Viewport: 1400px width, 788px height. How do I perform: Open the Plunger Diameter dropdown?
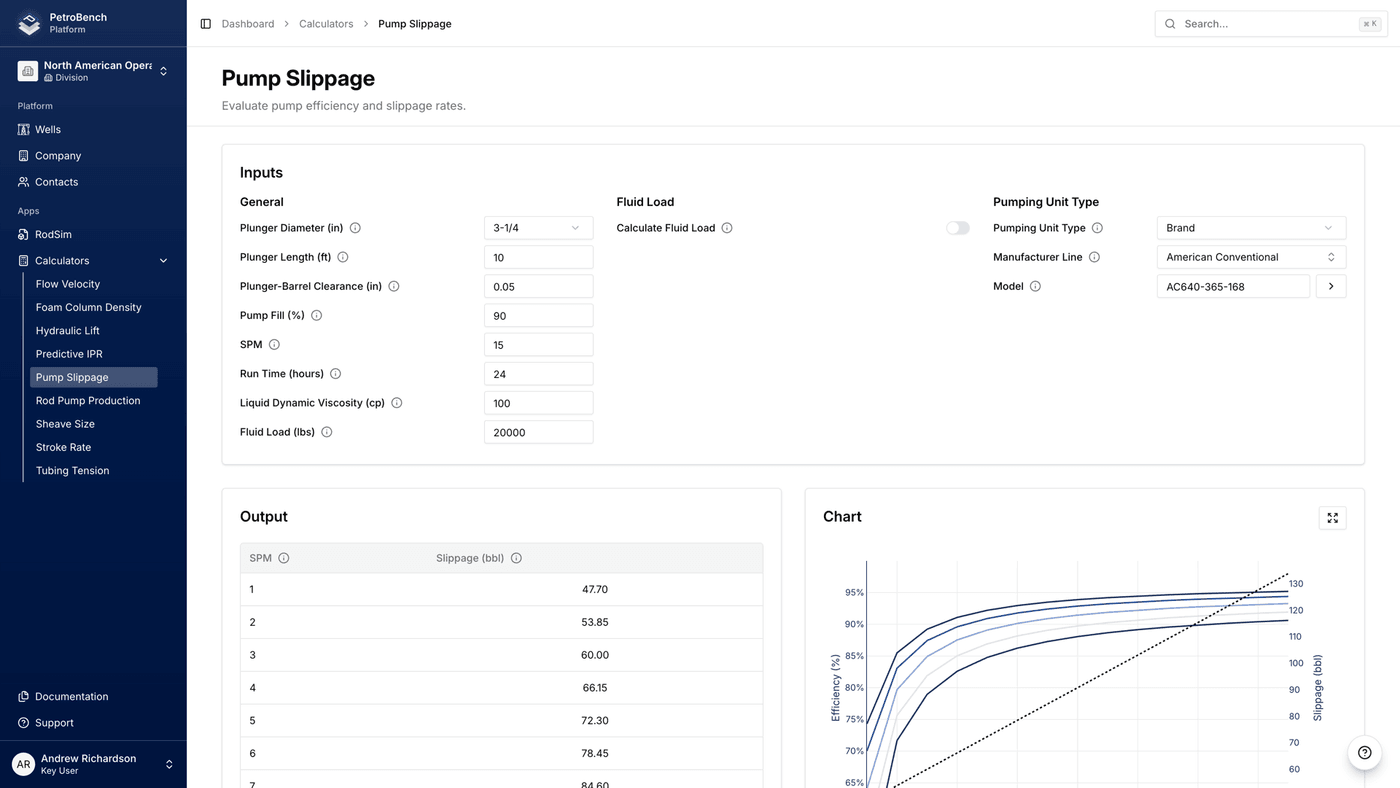[538, 228]
